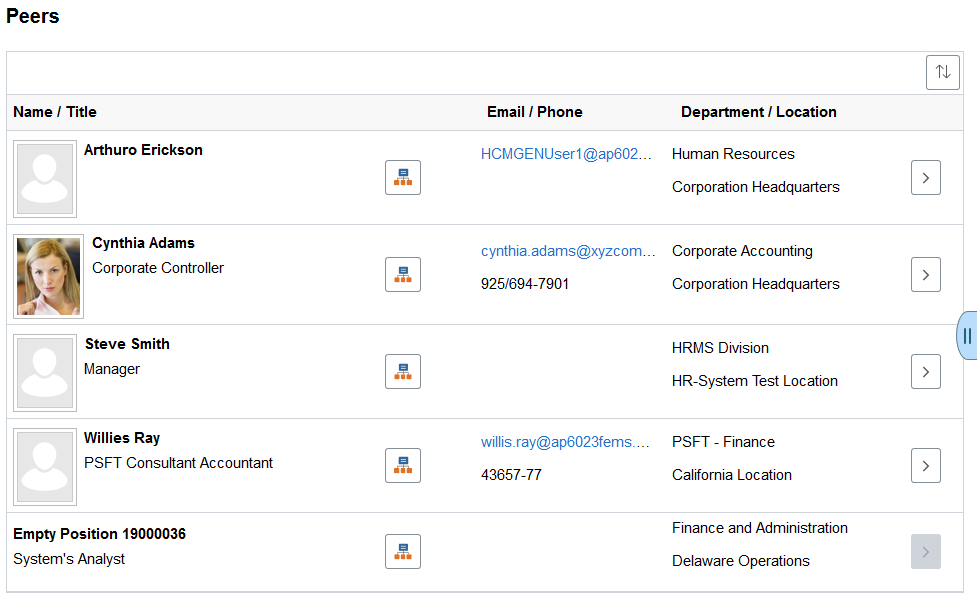The width and height of the screenshot is (977, 606).
Task: Select Steve Smith placeholder avatar
Action: (45, 373)
